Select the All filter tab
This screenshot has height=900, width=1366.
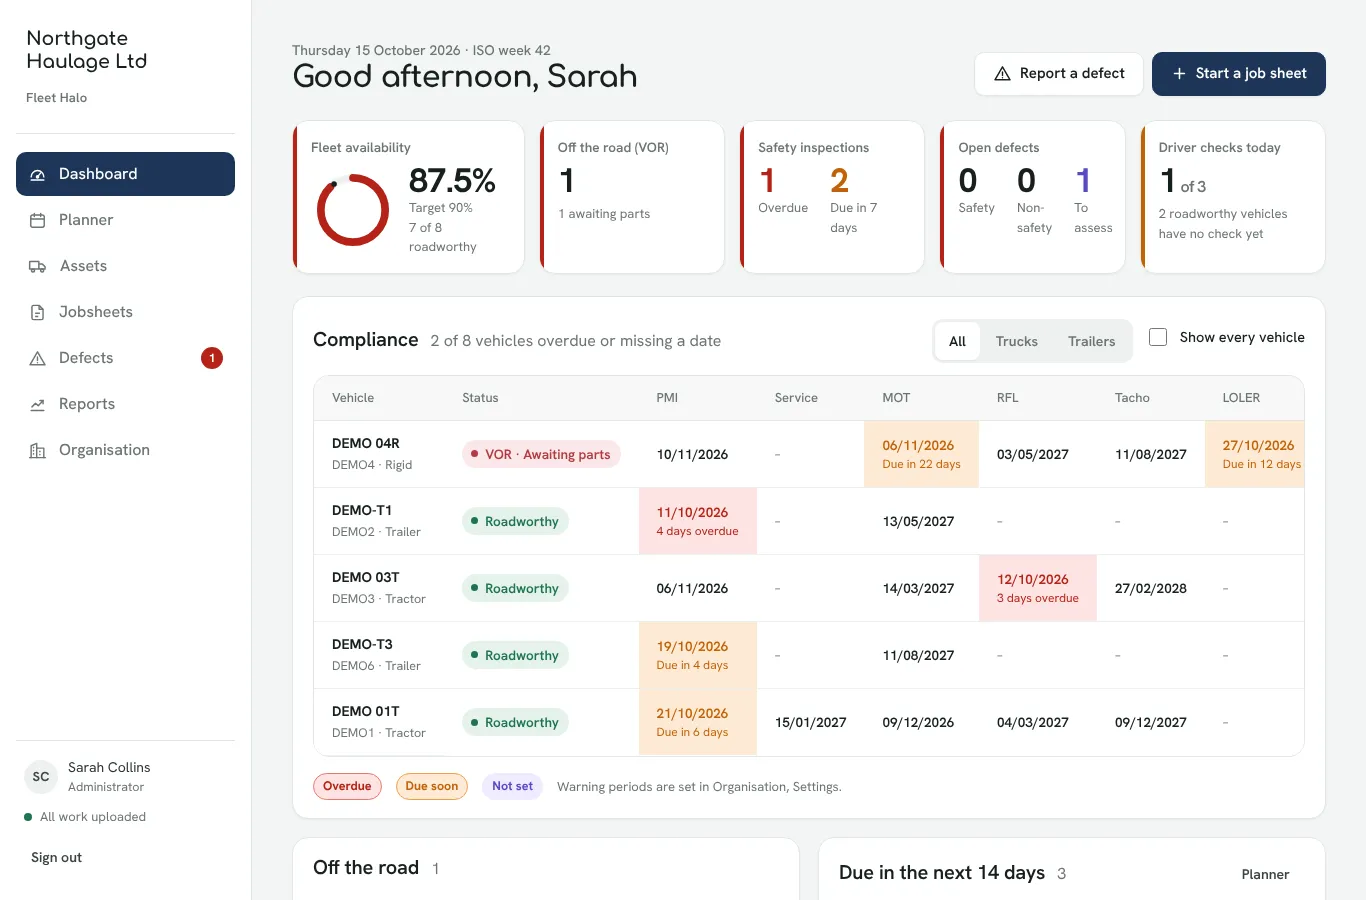(x=957, y=341)
